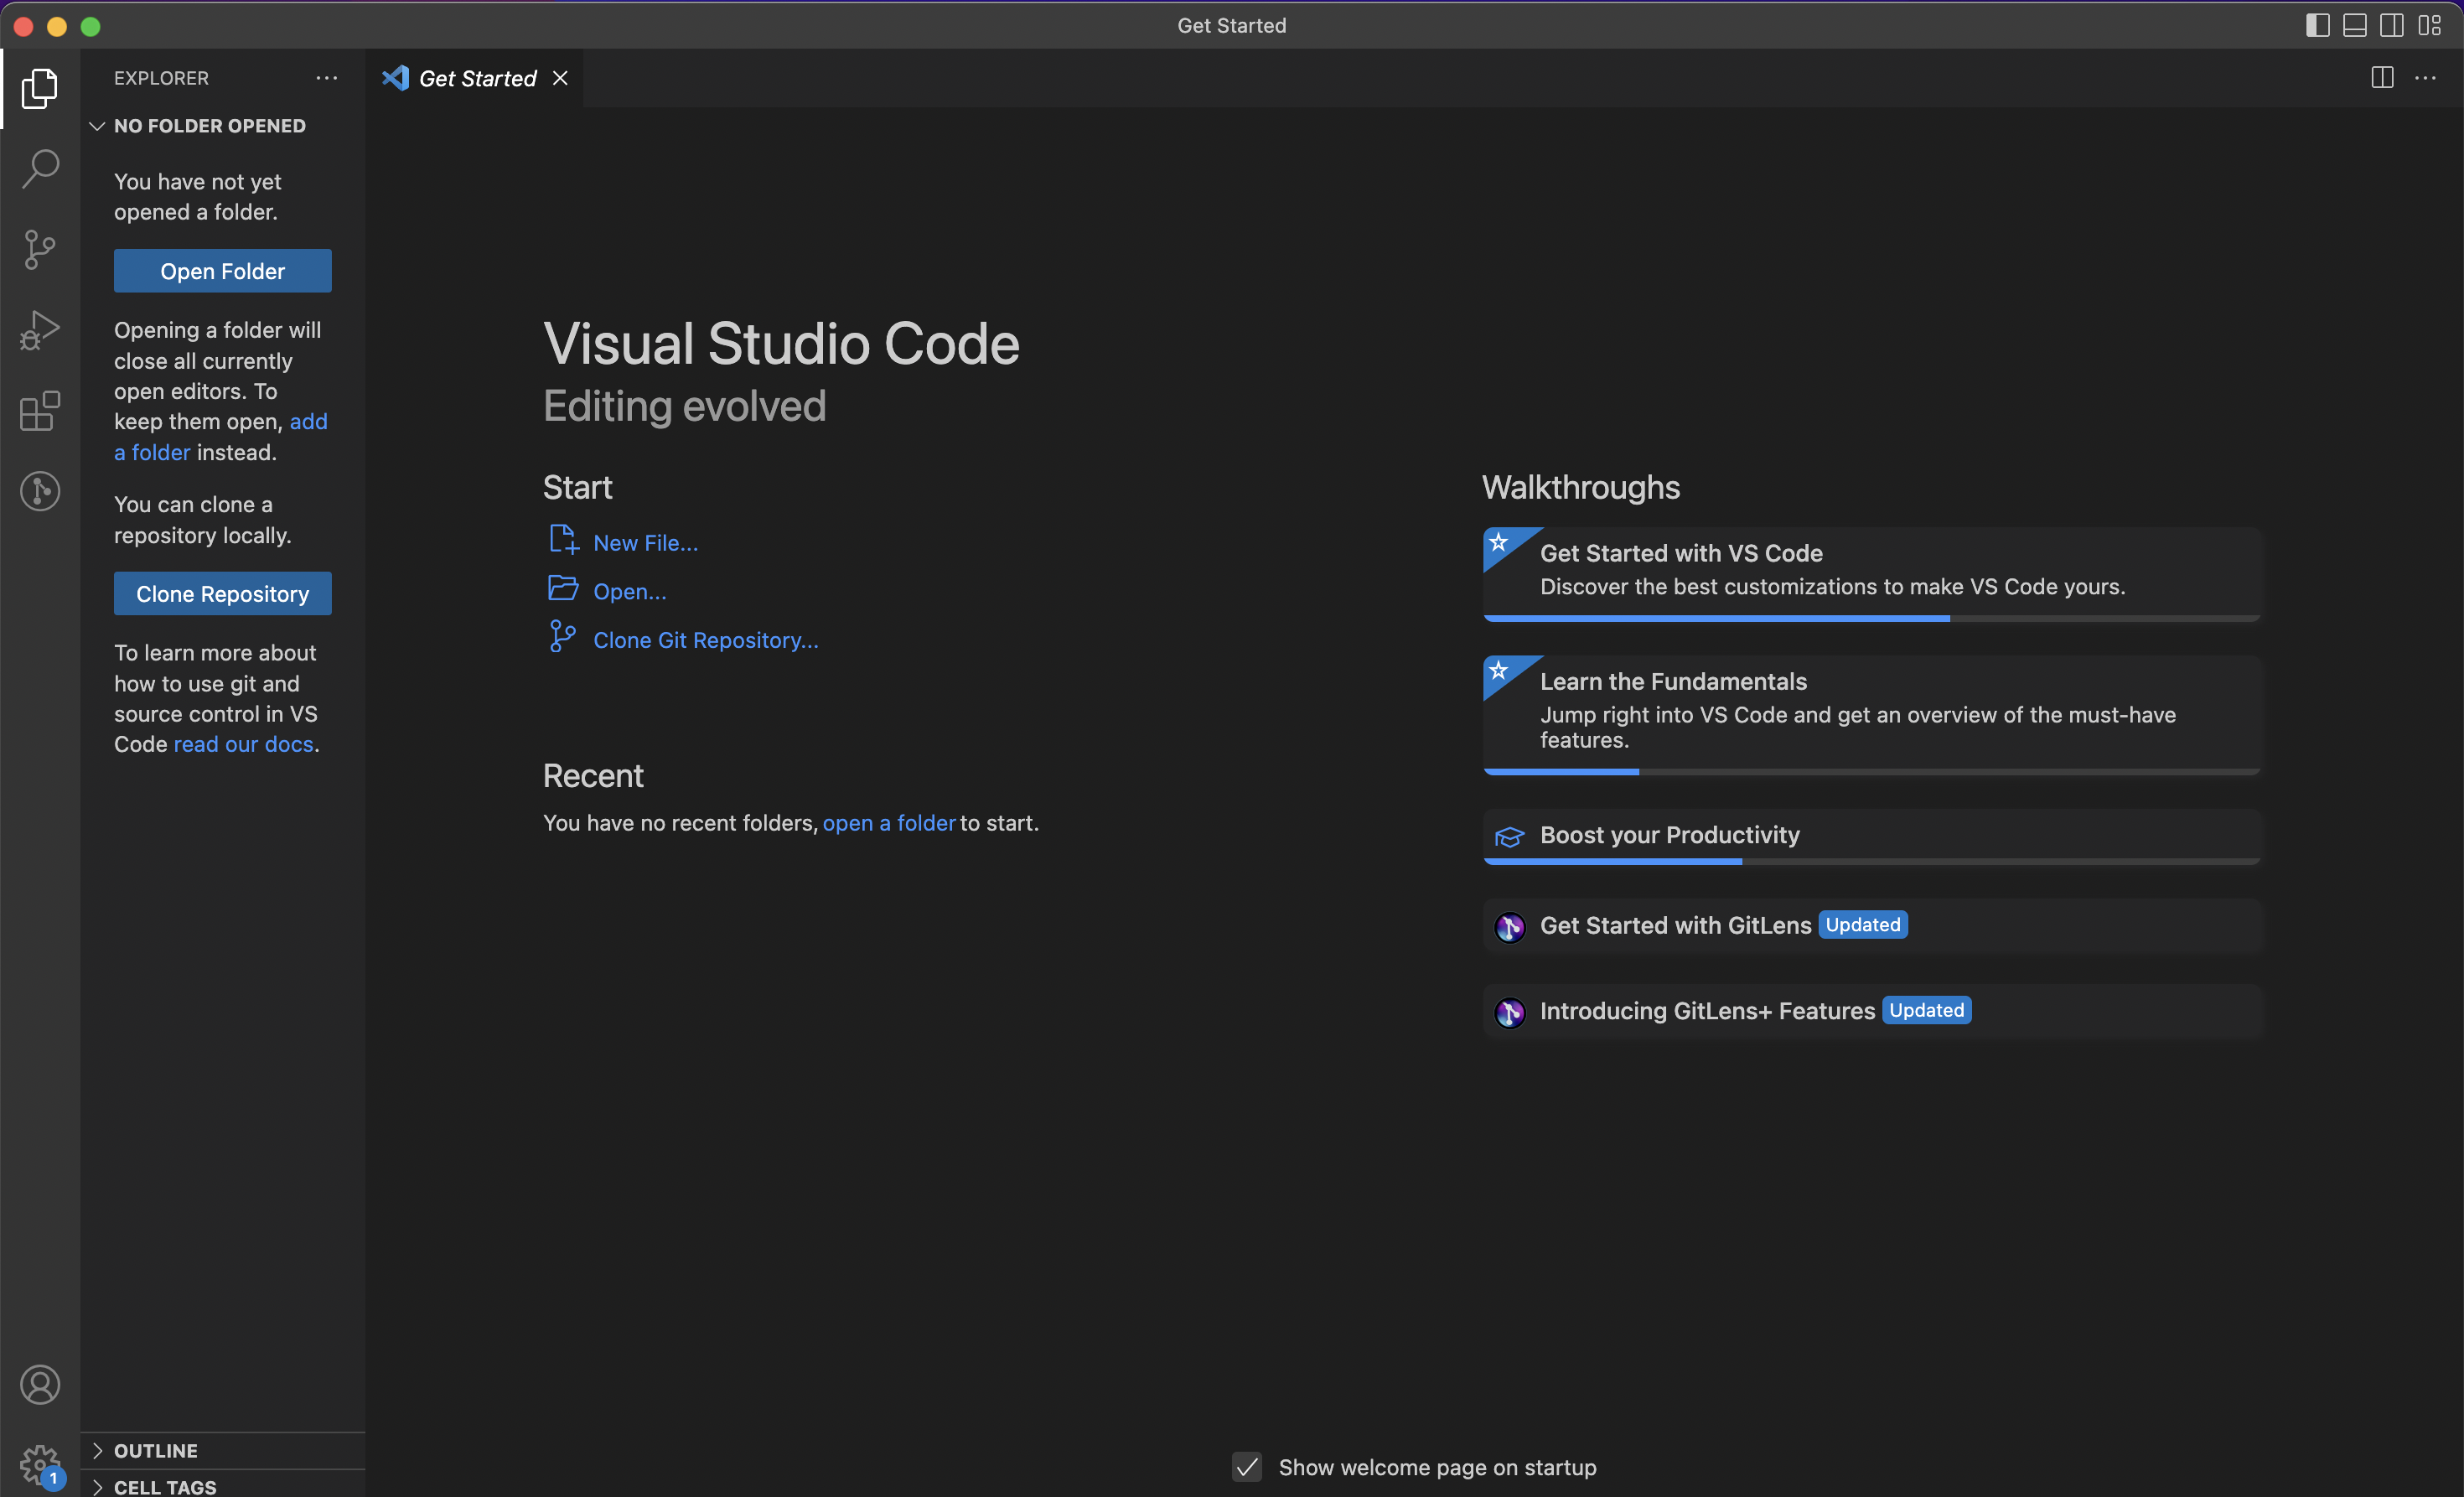This screenshot has width=2464, height=1497.
Task: Click the Accounts icon
Action: click(40, 1384)
